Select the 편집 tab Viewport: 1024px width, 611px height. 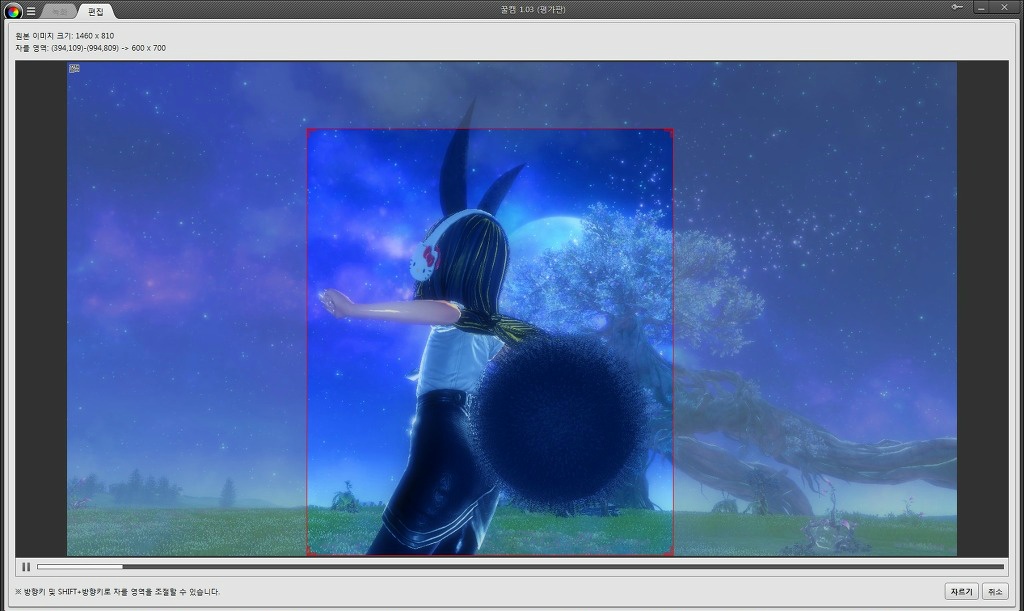pyautogui.click(x=95, y=11)
